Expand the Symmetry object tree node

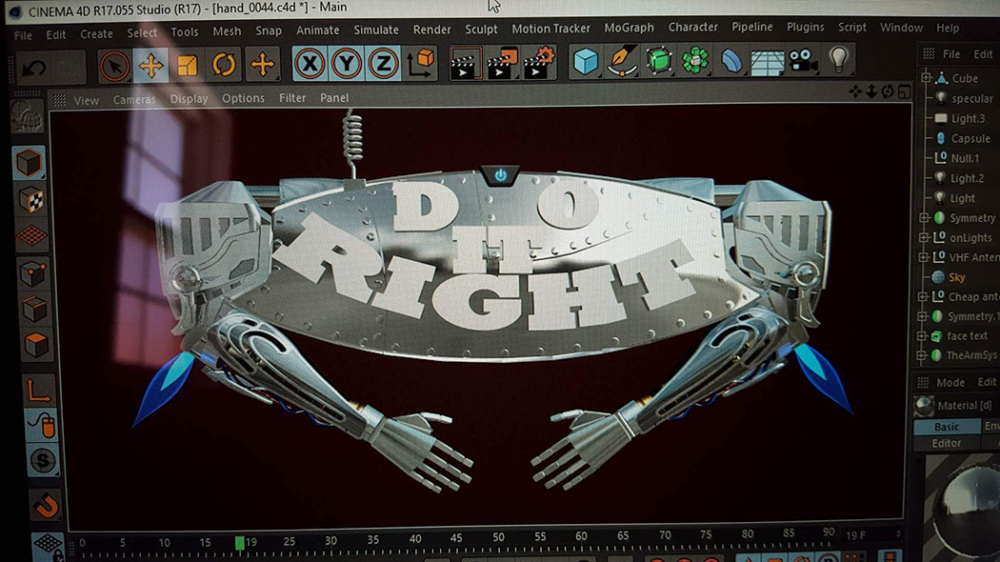coord(925,218)
